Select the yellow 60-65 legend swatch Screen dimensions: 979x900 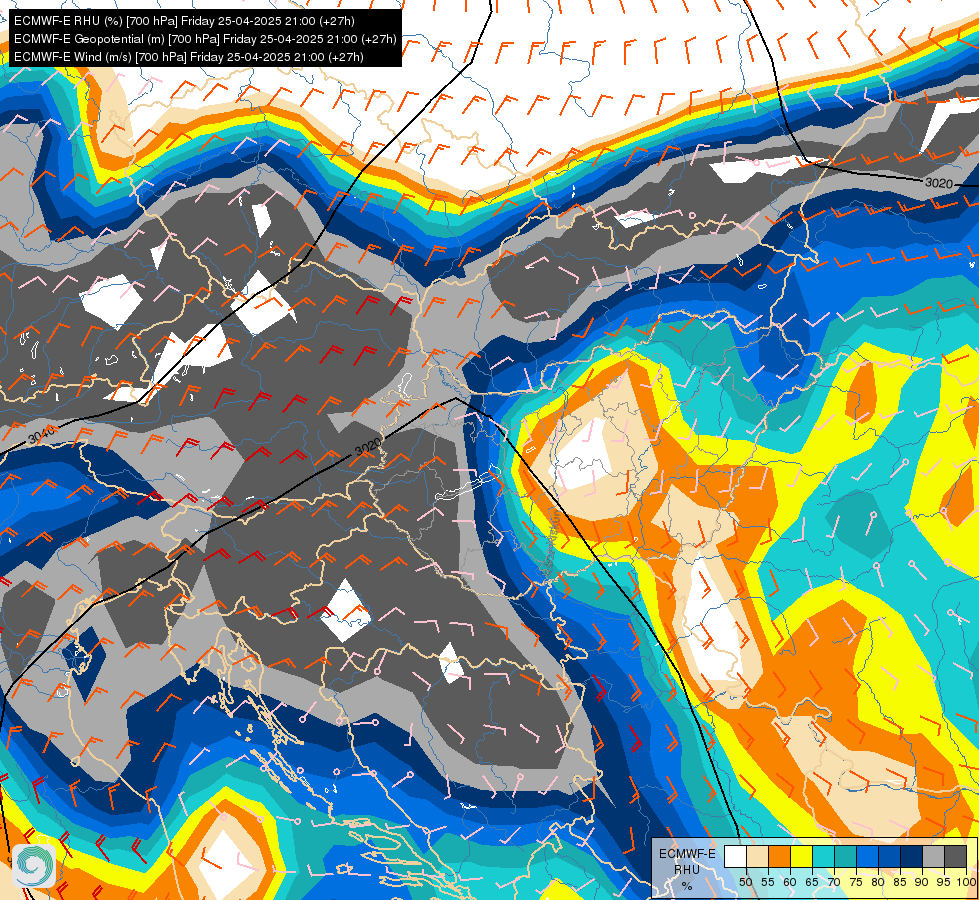(x=802, y=856)
